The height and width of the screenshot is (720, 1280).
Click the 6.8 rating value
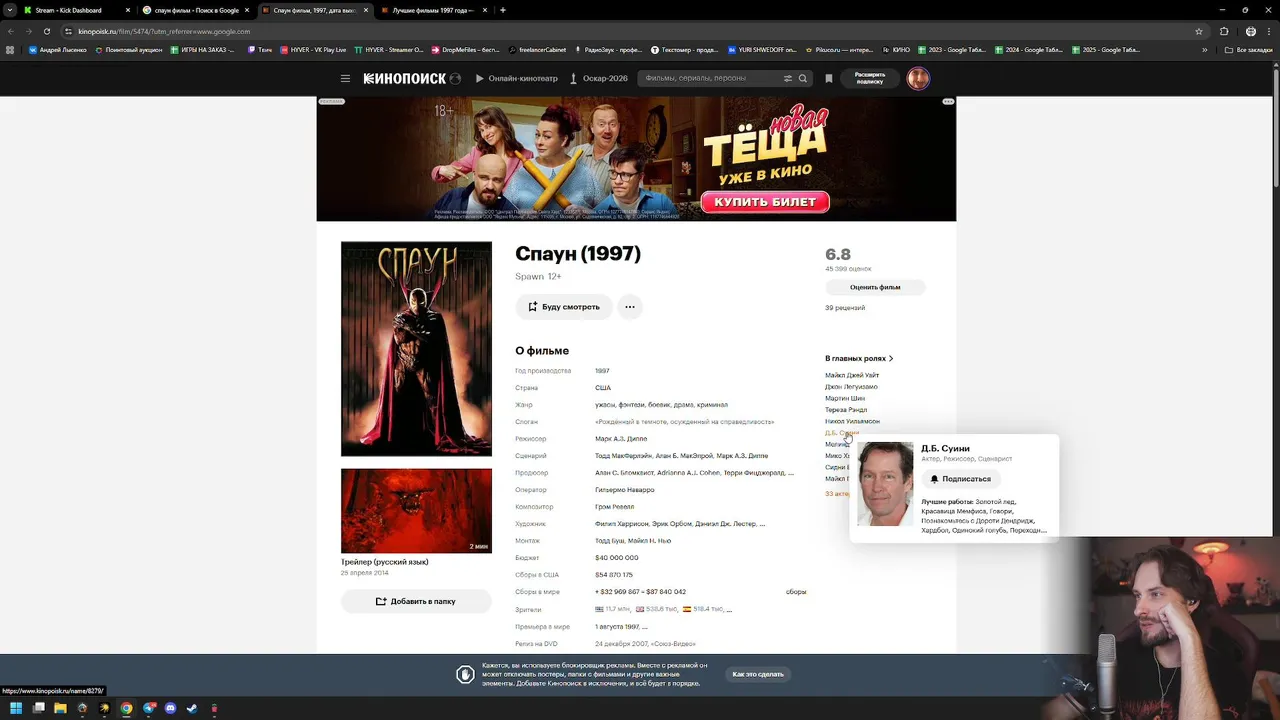coord(838,254)
